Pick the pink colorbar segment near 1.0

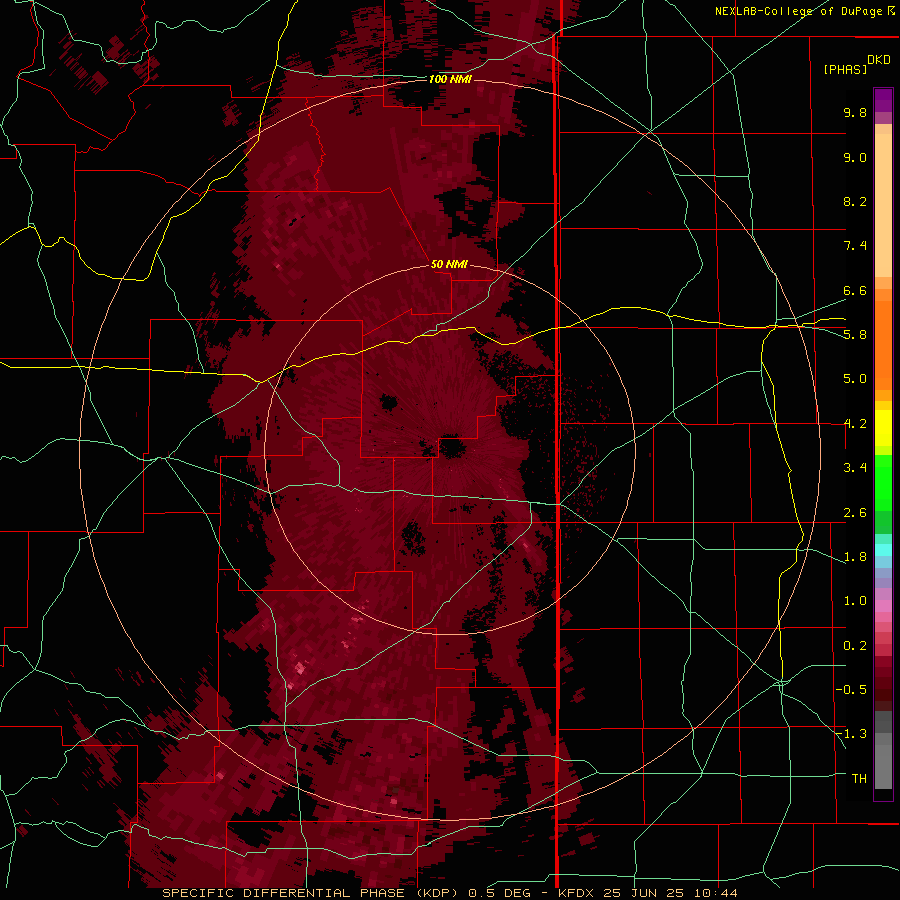(x=883, y=606)
